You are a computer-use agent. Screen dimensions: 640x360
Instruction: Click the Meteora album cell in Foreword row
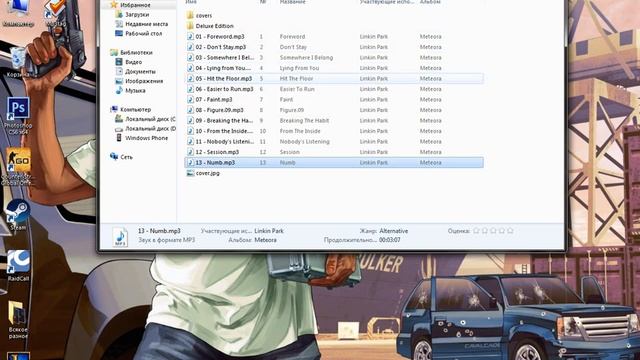click(431, 36)
